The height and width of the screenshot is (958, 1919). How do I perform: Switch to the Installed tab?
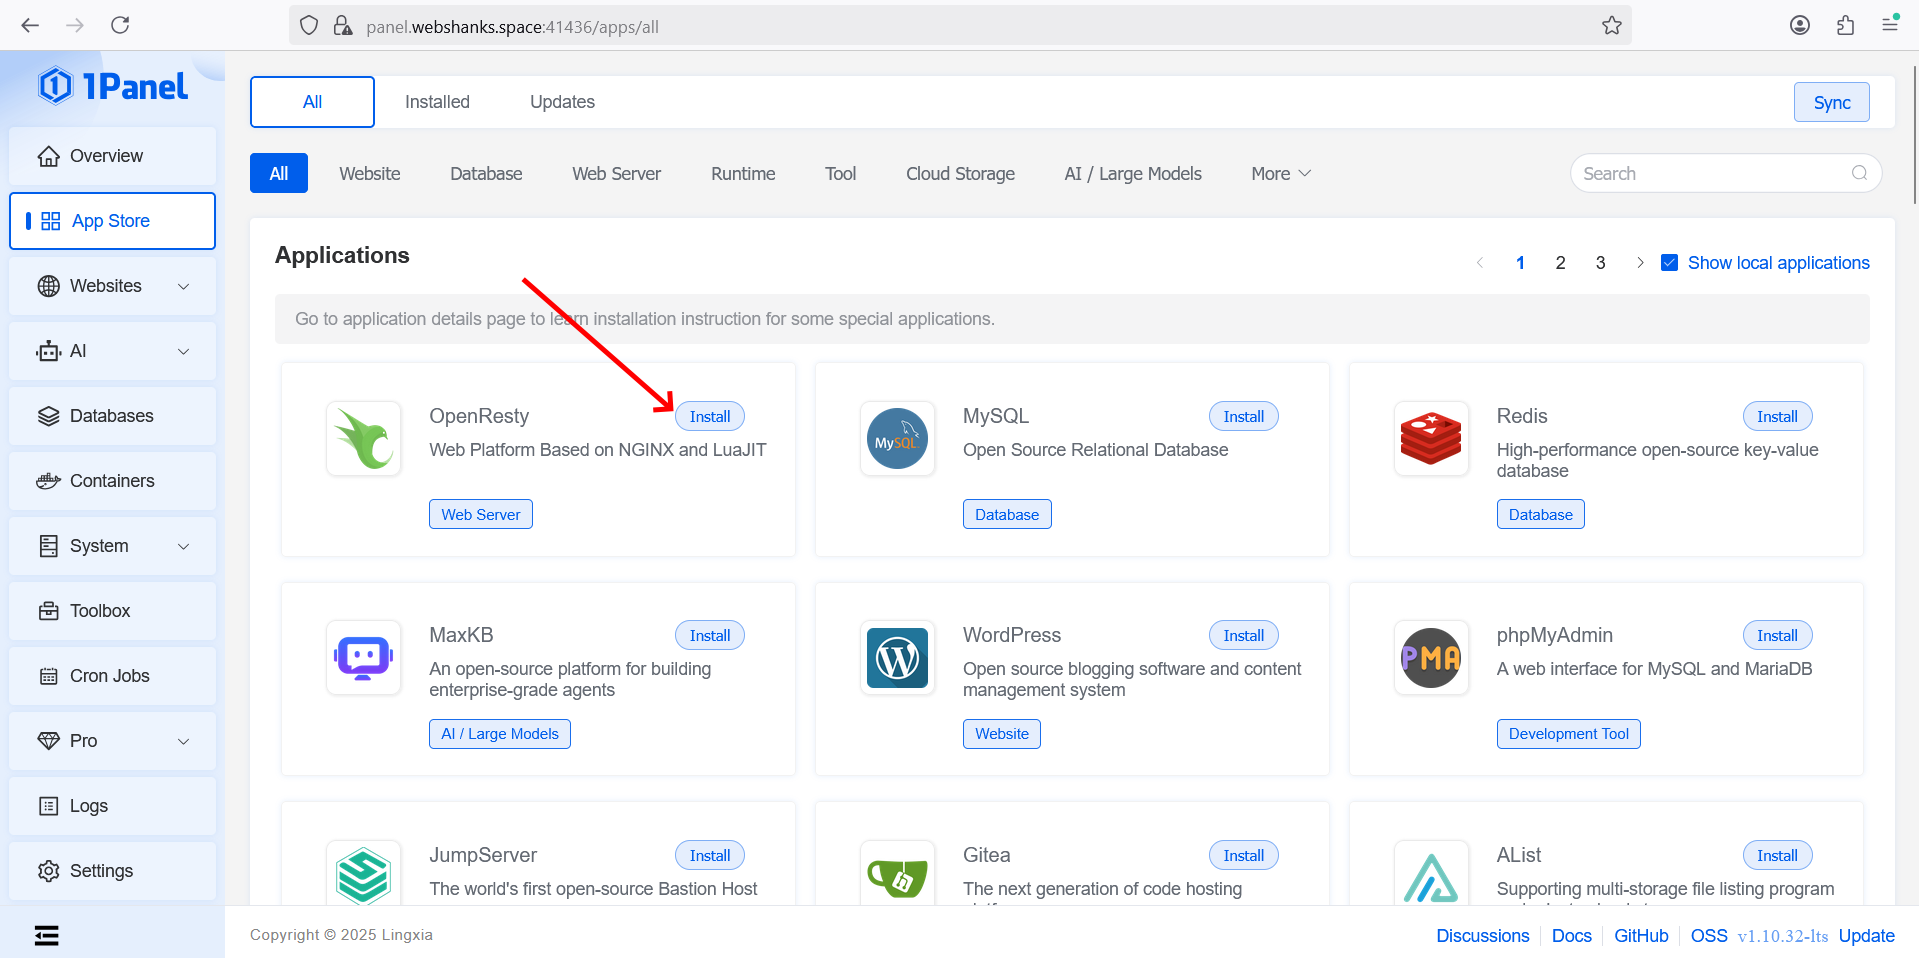pos(437,102)
